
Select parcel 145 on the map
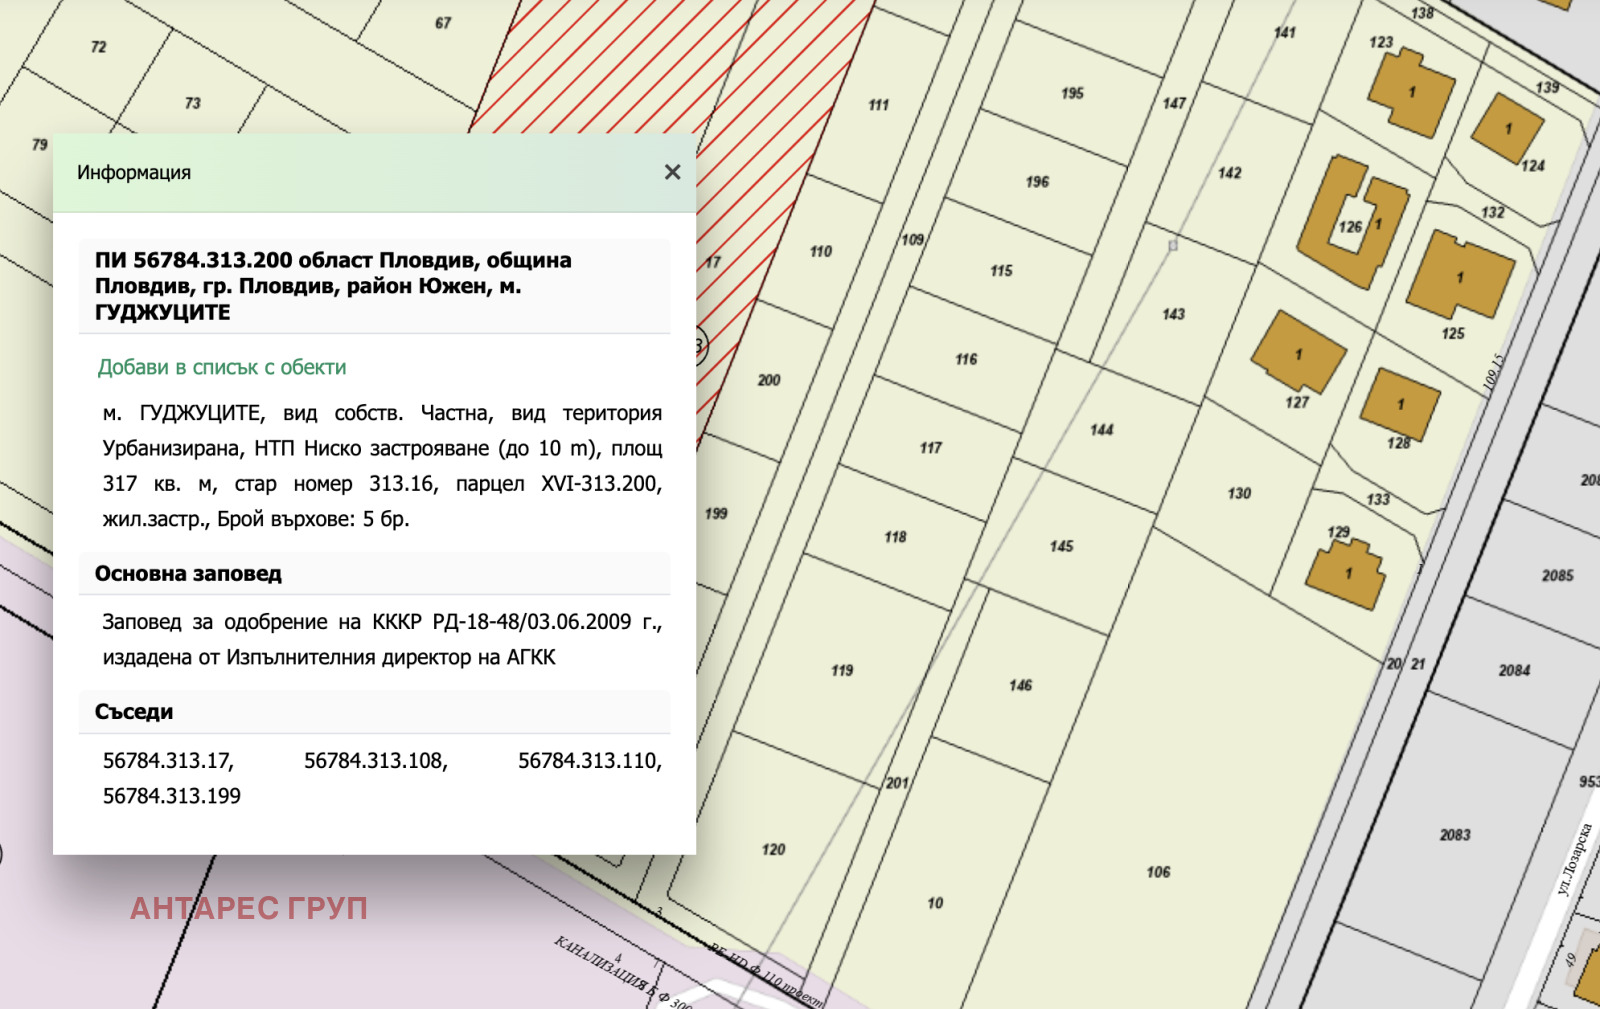coord(1061,546)
